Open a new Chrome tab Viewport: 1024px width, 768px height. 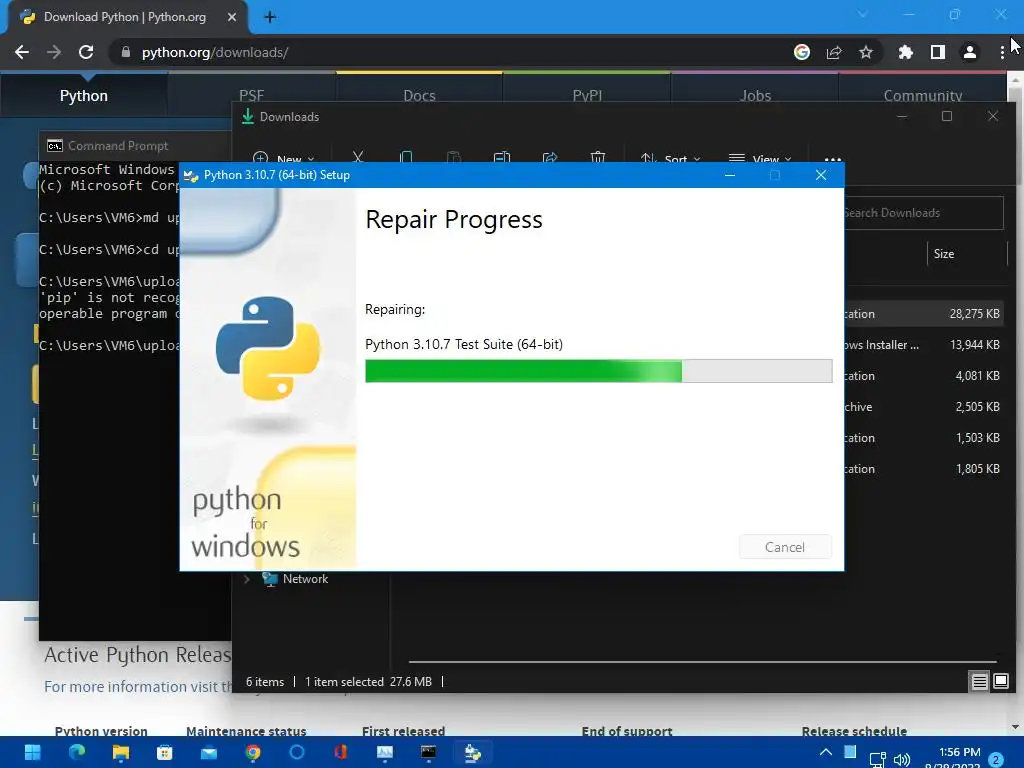[270, 17]
